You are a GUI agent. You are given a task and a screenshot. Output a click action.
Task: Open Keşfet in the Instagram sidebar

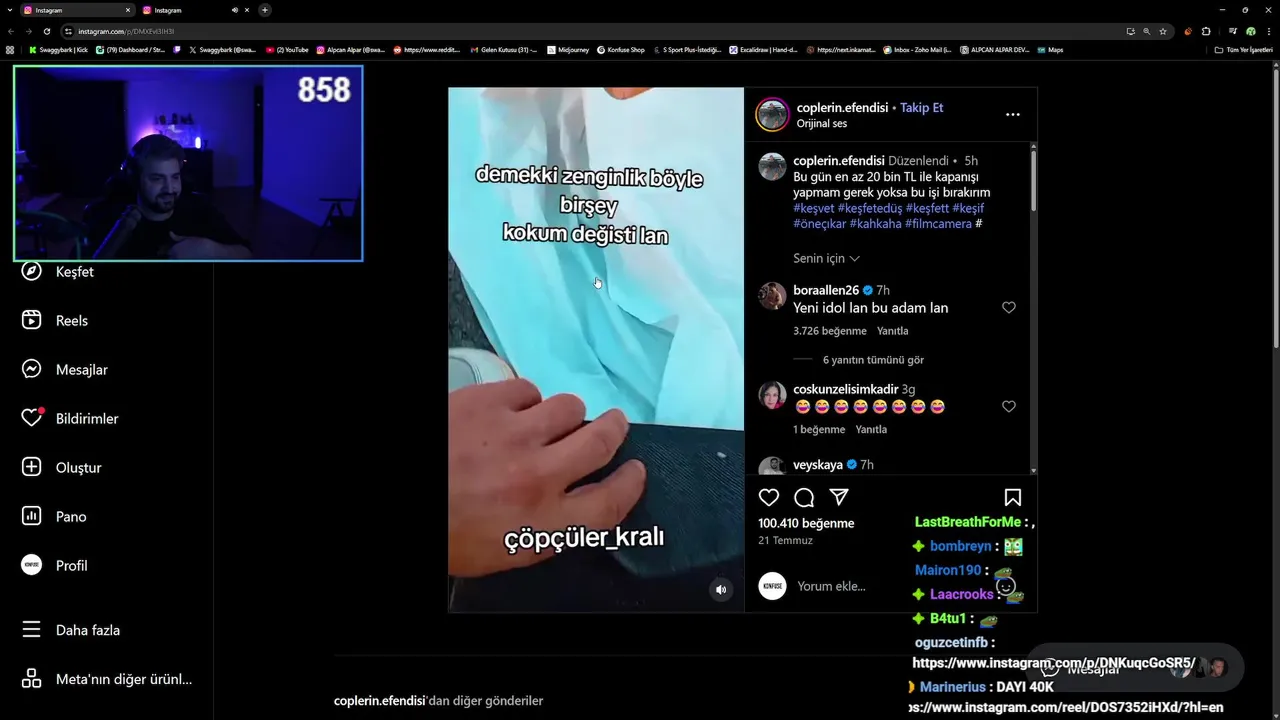click(x=57, y=271)
